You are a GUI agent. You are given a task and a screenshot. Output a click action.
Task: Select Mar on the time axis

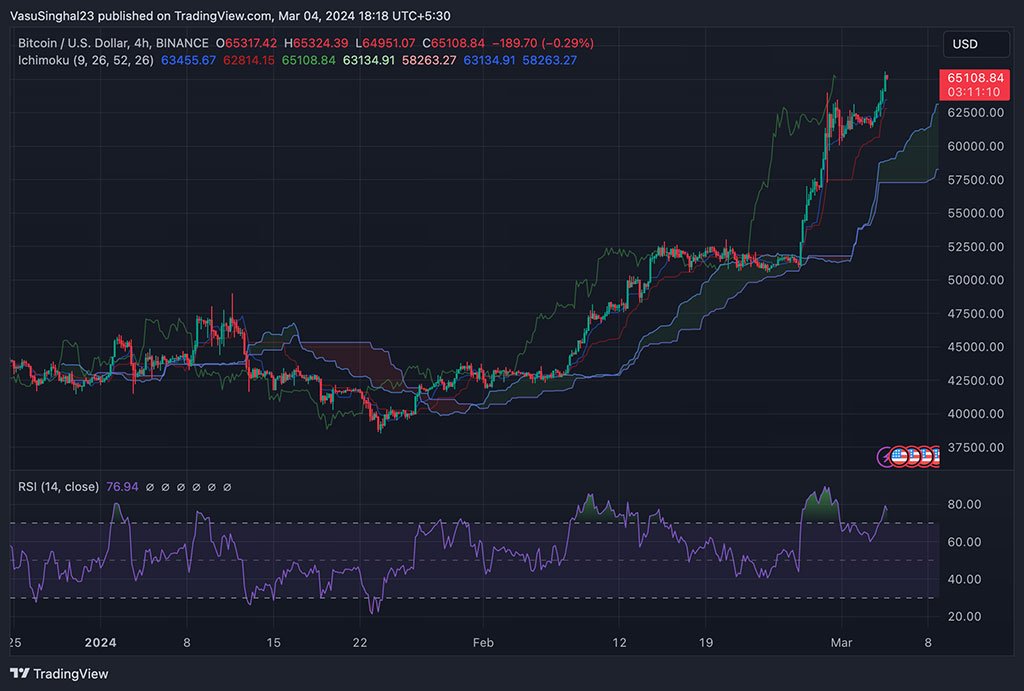click(x=841, y=643)
